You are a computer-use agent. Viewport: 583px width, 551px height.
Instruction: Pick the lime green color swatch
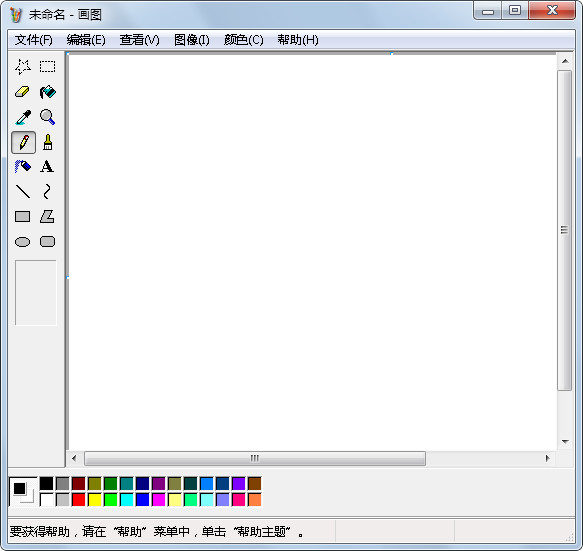[x=111, y=500]
